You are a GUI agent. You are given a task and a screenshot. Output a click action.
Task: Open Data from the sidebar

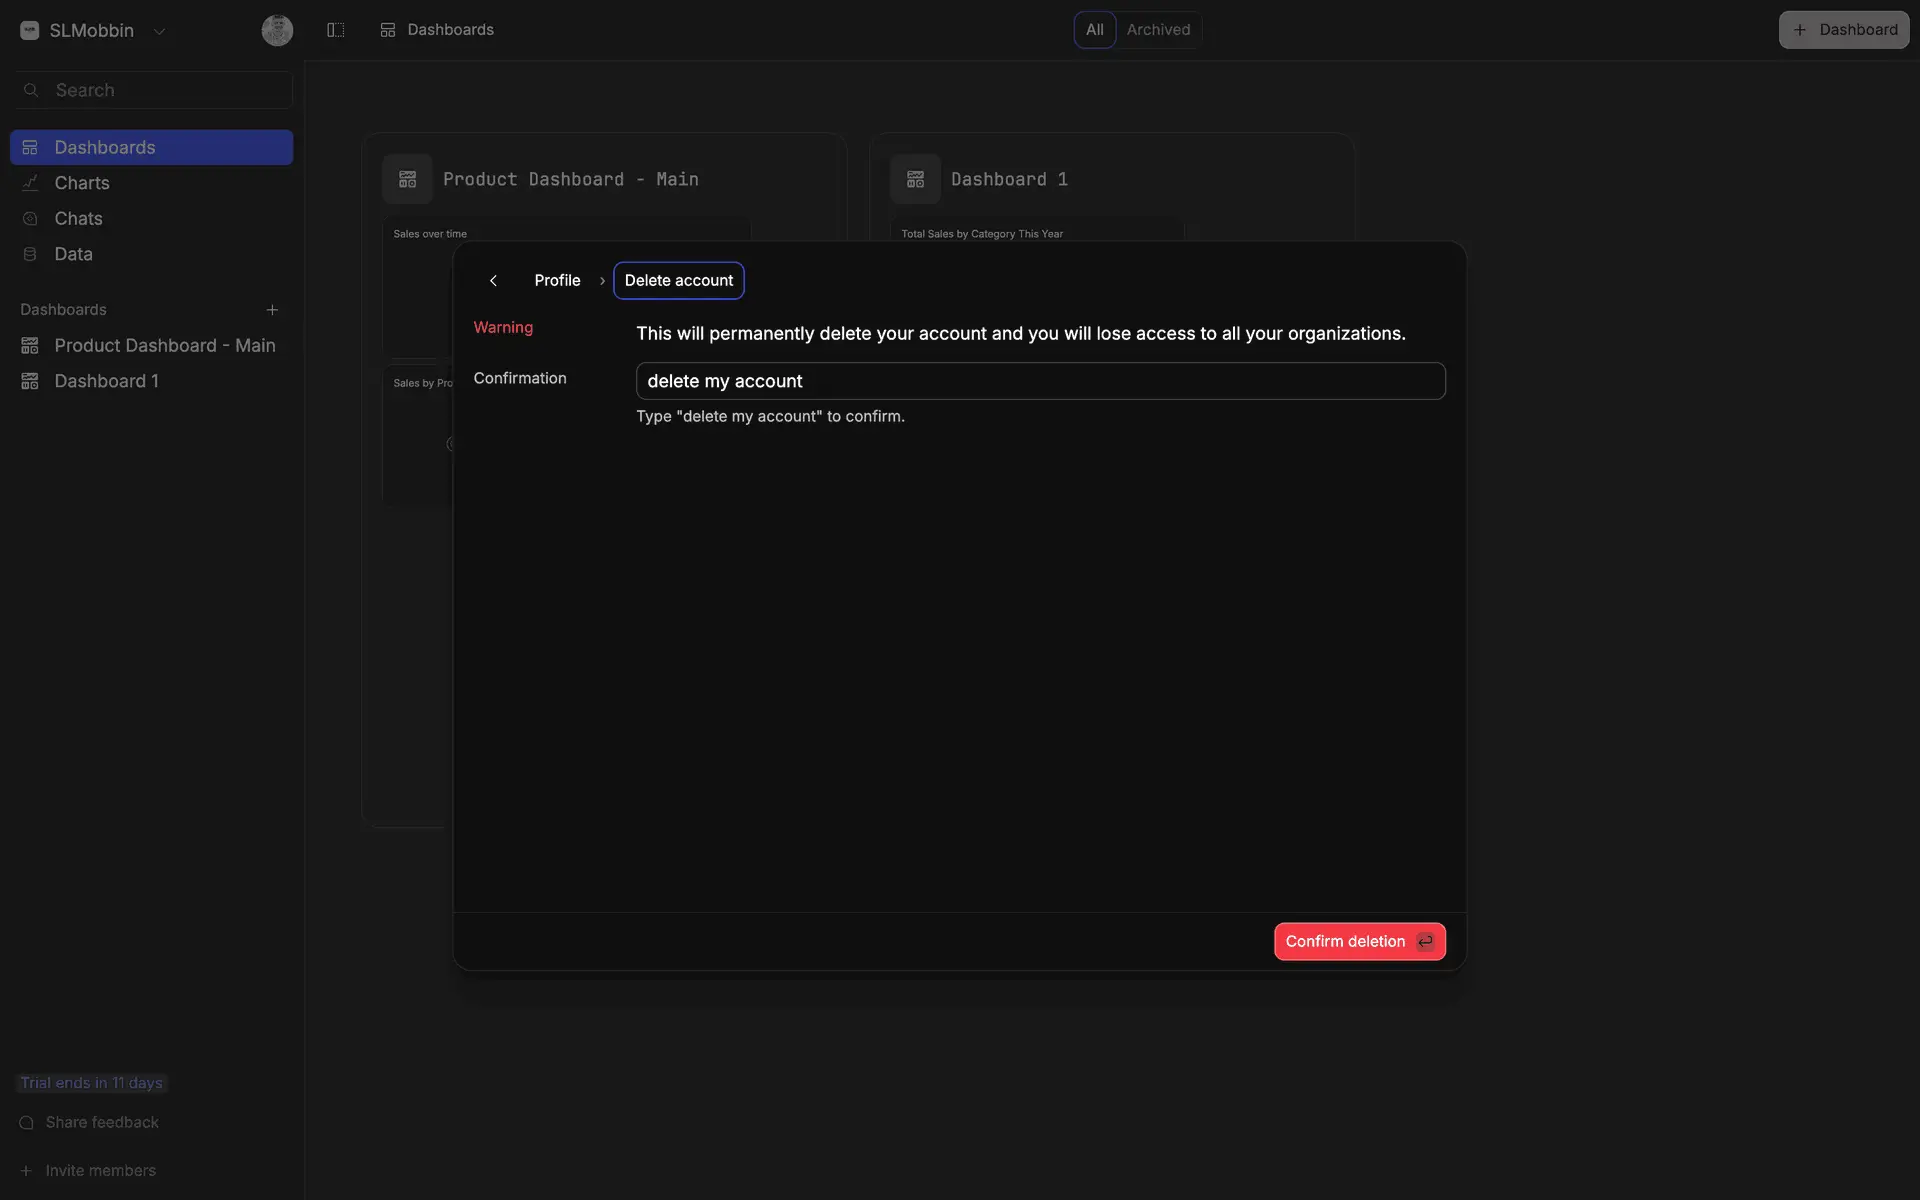coord(73,254)
